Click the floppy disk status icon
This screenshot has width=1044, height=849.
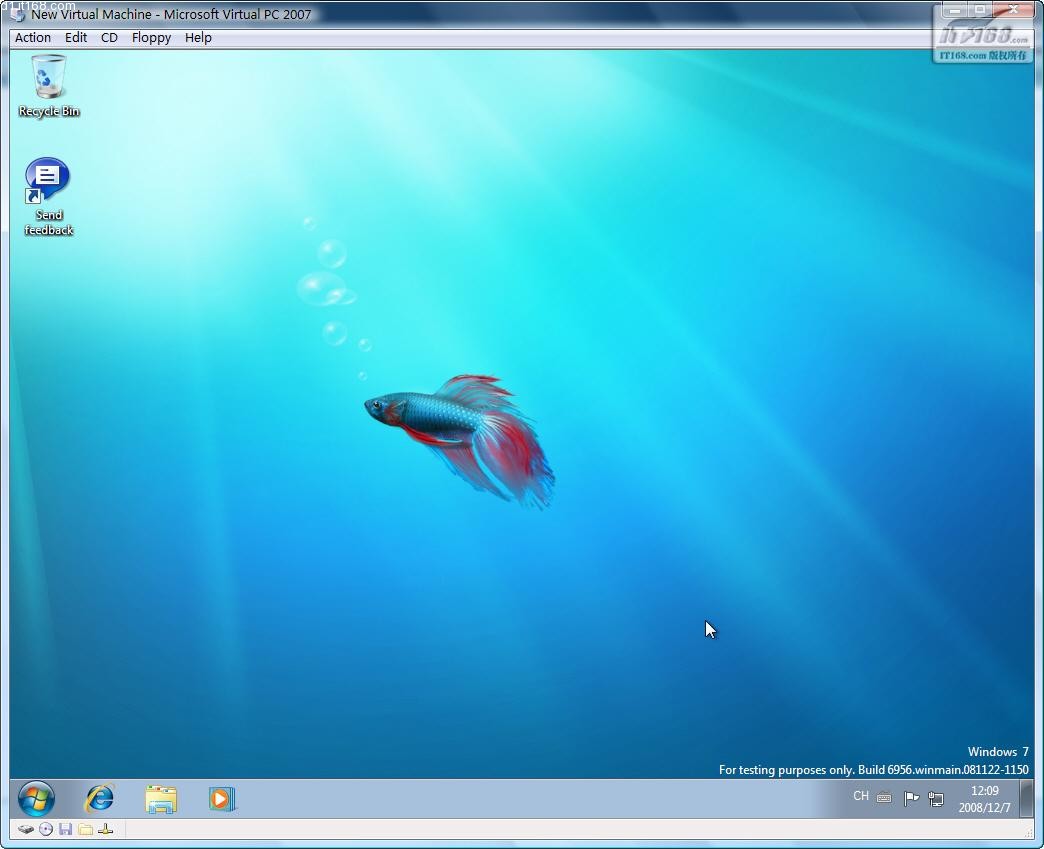(65, 830)
